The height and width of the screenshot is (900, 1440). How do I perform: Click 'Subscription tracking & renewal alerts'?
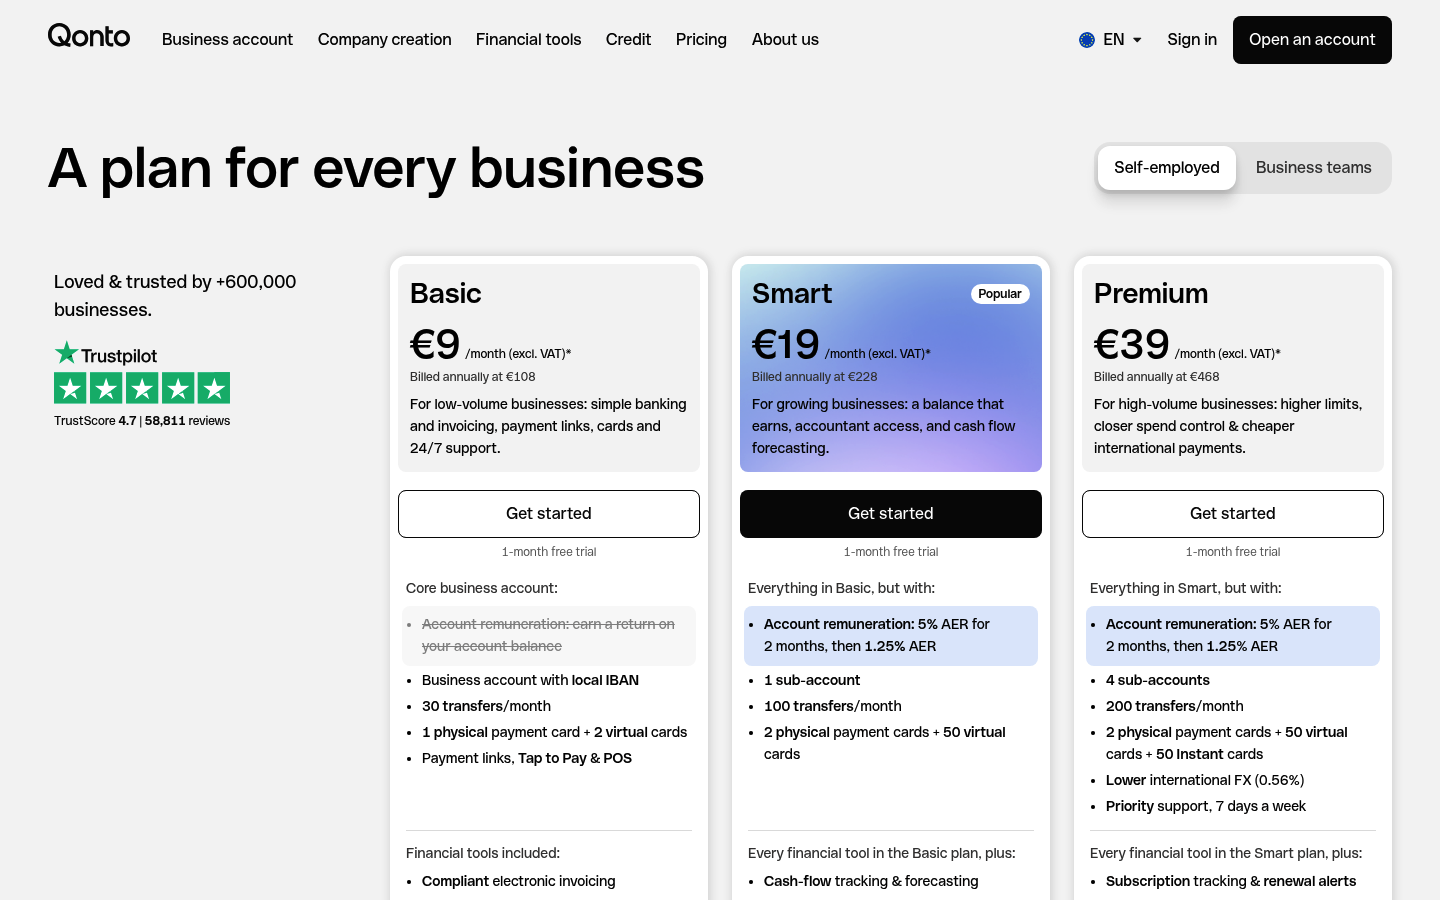coord(1231,881)
